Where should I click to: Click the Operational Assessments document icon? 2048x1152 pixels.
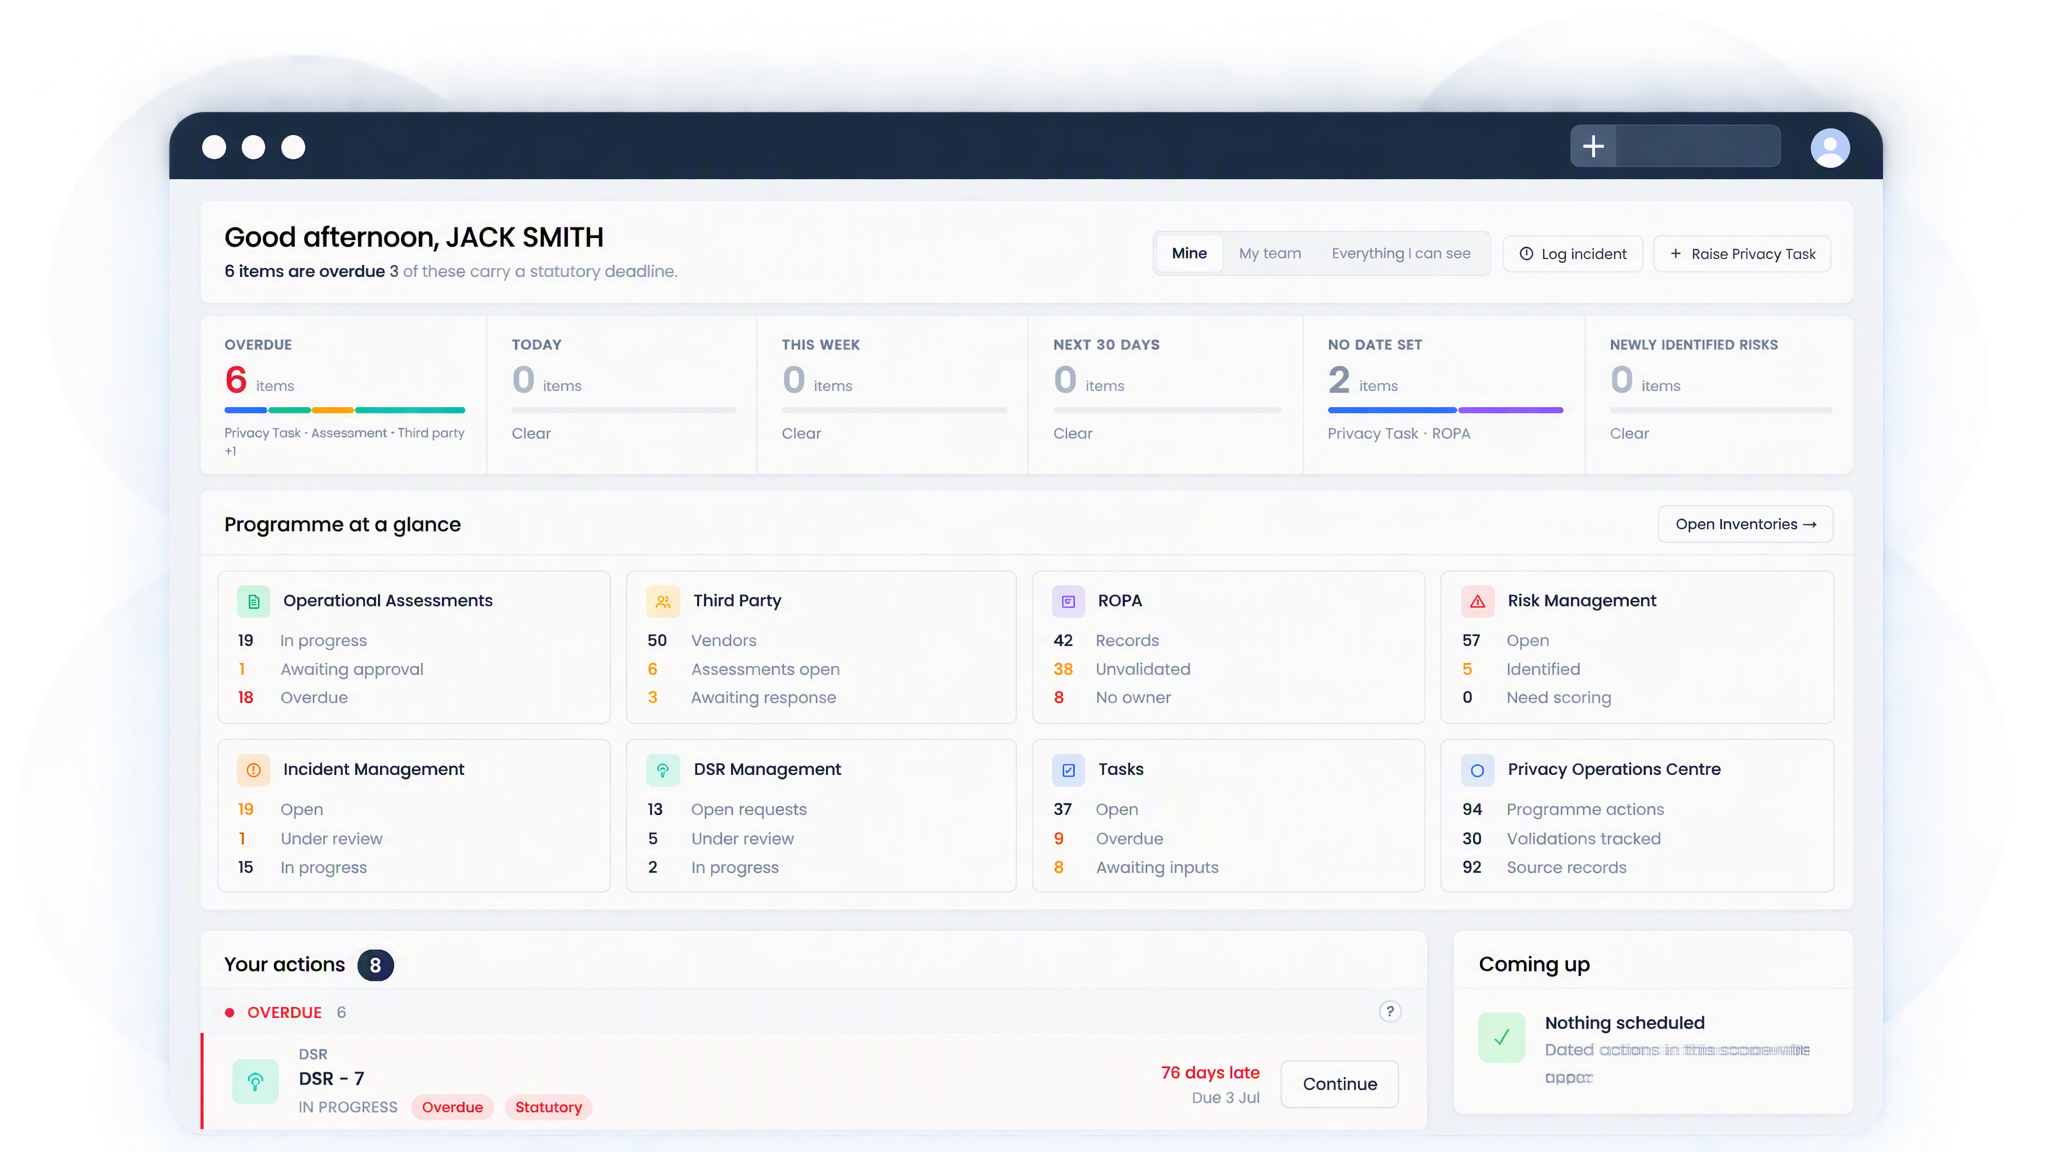pyautogui.click(x=253, y=601)
